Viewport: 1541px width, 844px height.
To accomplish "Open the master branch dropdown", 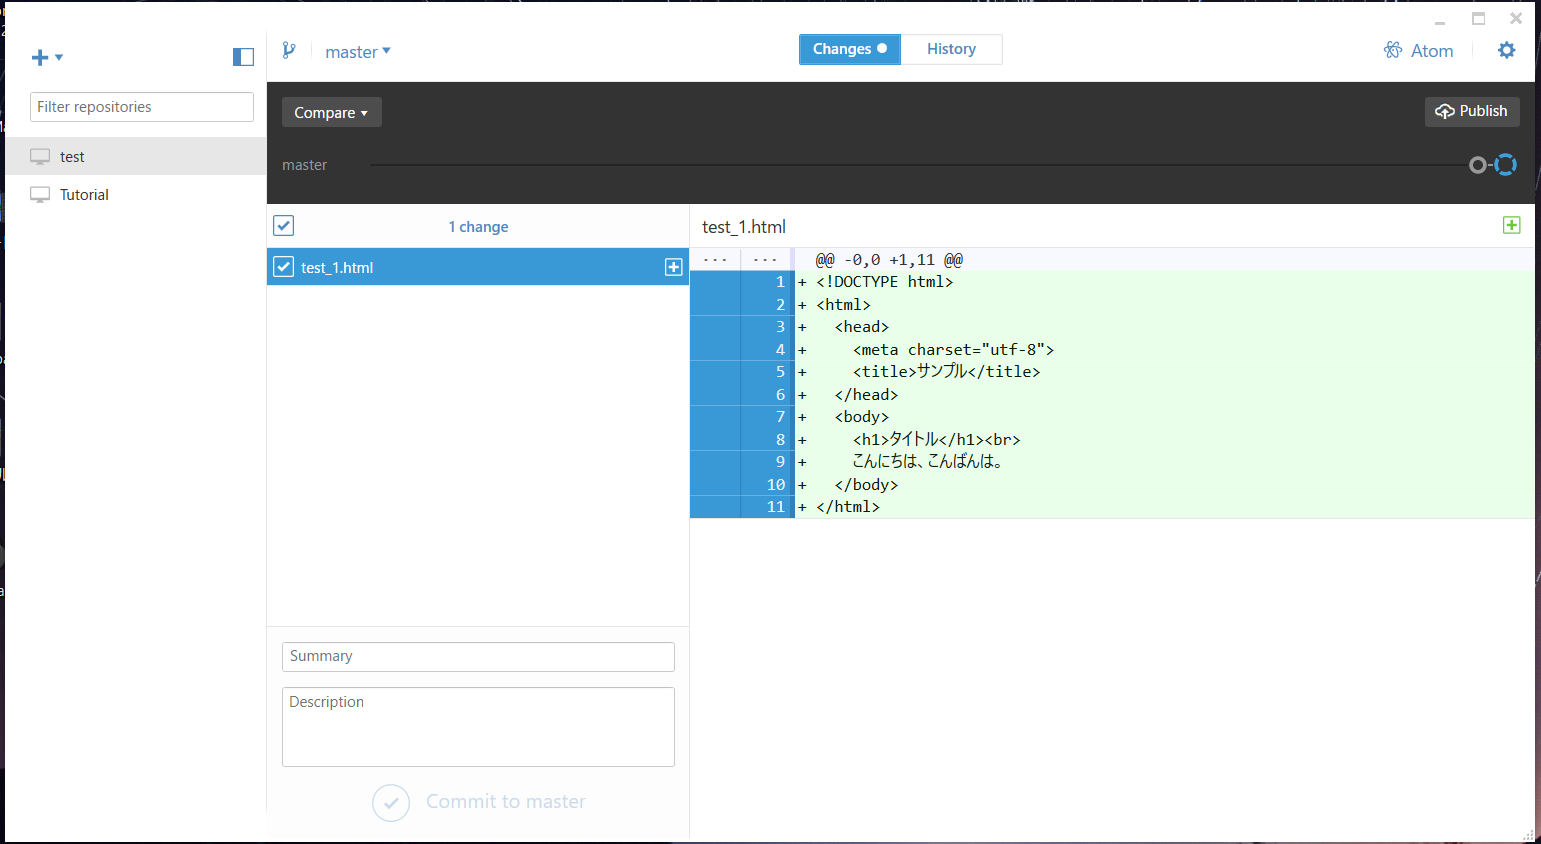I will coord(357,52).
